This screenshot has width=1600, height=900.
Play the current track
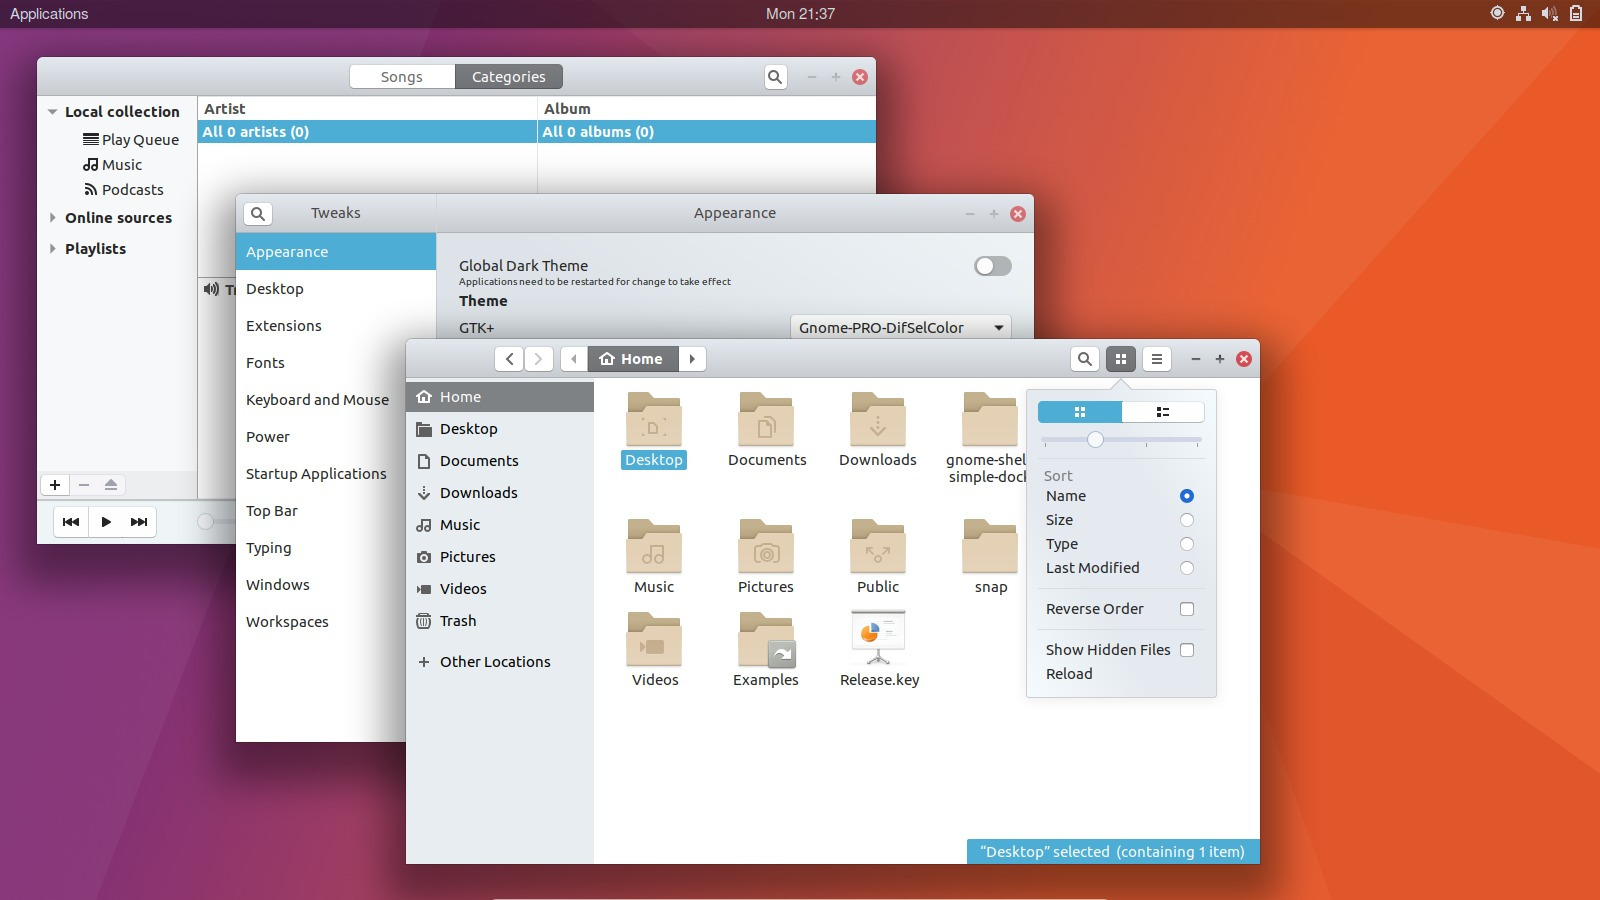(x=106, y=522)
